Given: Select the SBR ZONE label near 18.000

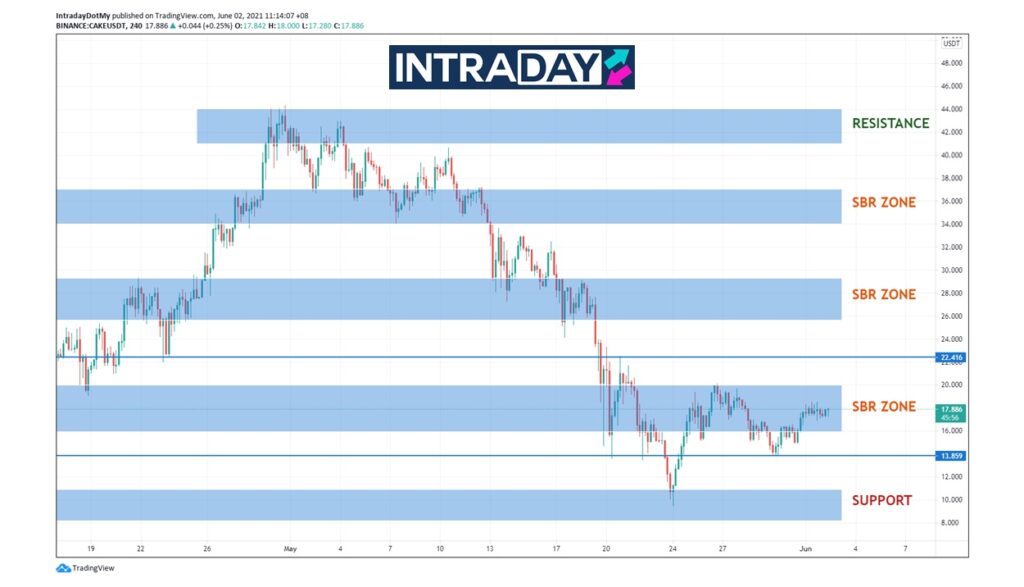Looking at the screenshot, I should tap(883, 406).
